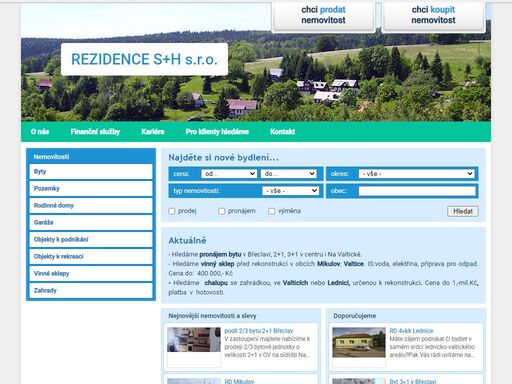Click chci prodat nemovitost button
Viewport: 512px width, 384px height.
click(x=324, y=16)
